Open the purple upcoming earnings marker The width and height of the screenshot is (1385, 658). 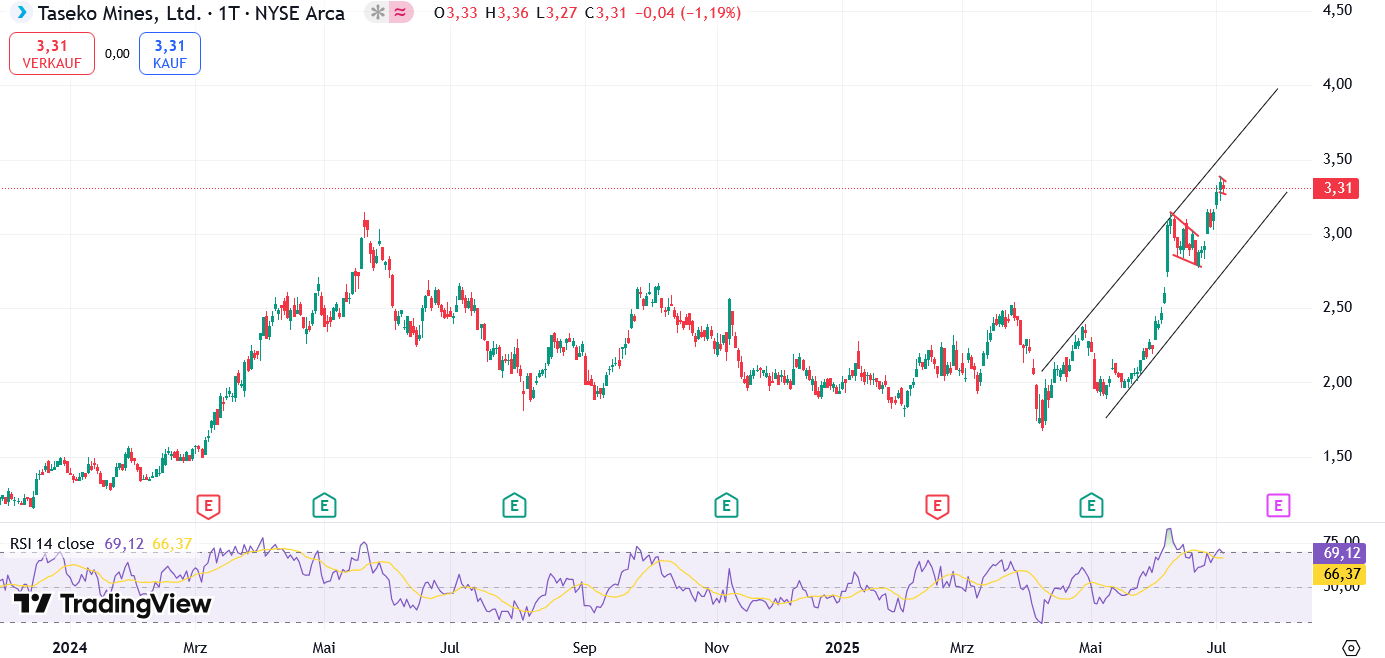coord(1278,506)
